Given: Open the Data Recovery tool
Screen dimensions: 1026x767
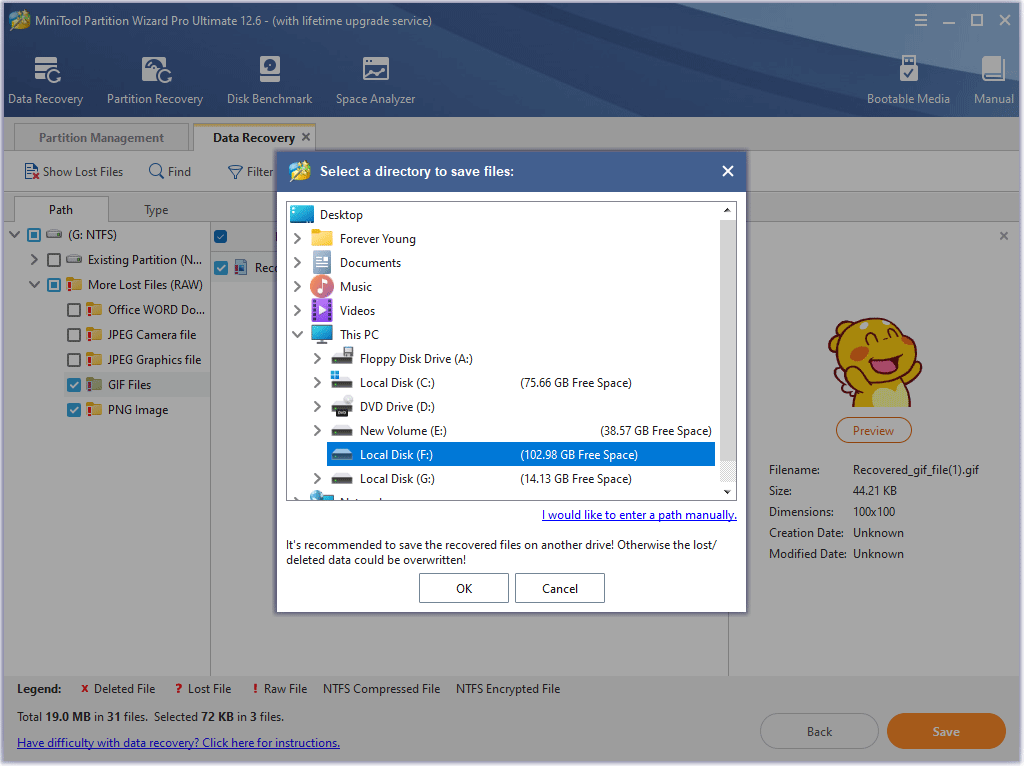Looking at the screenshot, I should [x=45, y=78].
